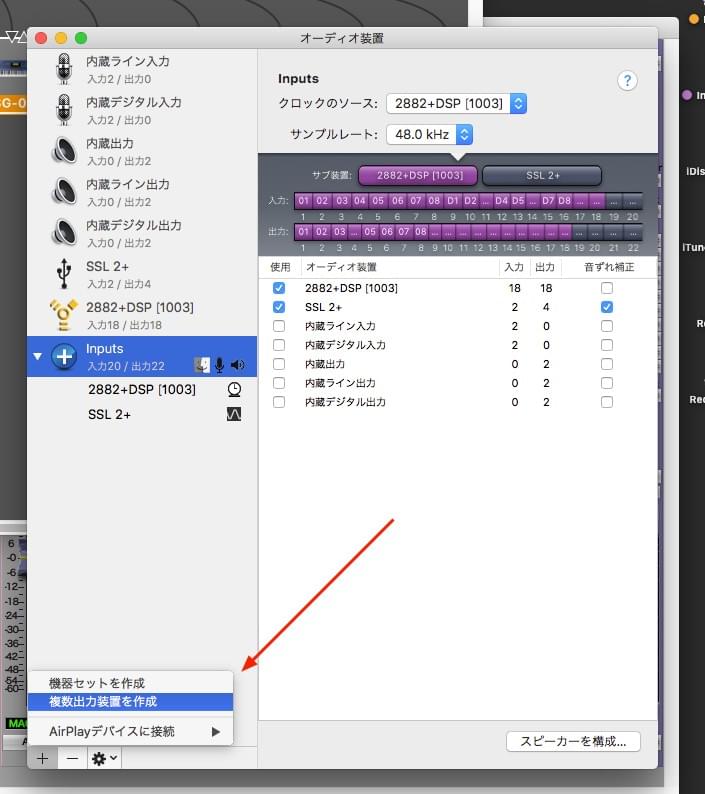Collapse the Inputs aggregate device triangle
Screen dimensions: 705x794
click(x=37, y=356)
